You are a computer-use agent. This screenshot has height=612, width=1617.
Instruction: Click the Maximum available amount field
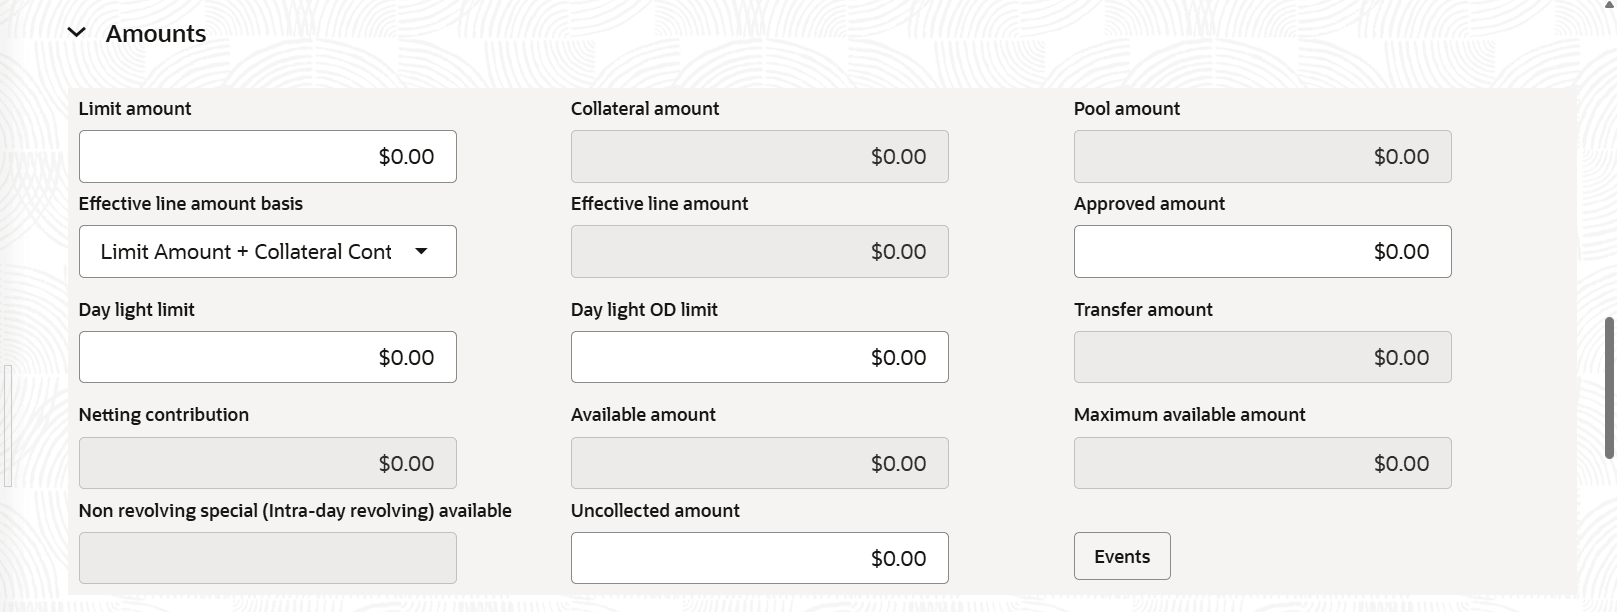click(x=1262, y=464)
